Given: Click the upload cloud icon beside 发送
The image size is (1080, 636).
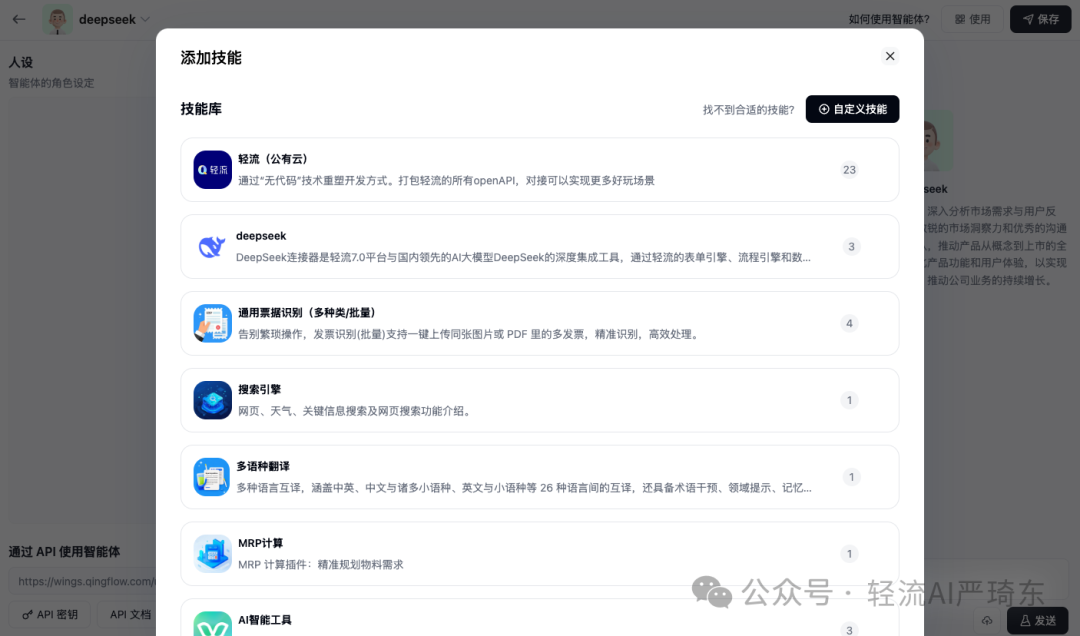Looking at the screenshot, I should point(987,620).
